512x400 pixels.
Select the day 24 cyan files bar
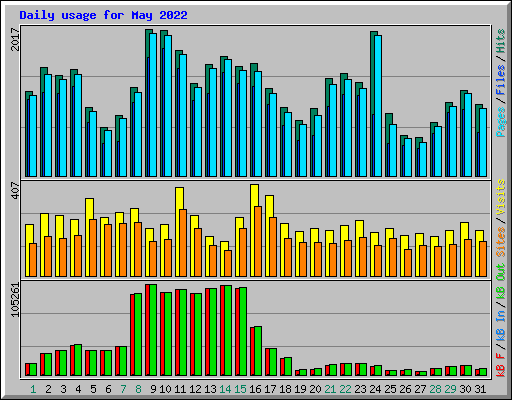(378, 106)
